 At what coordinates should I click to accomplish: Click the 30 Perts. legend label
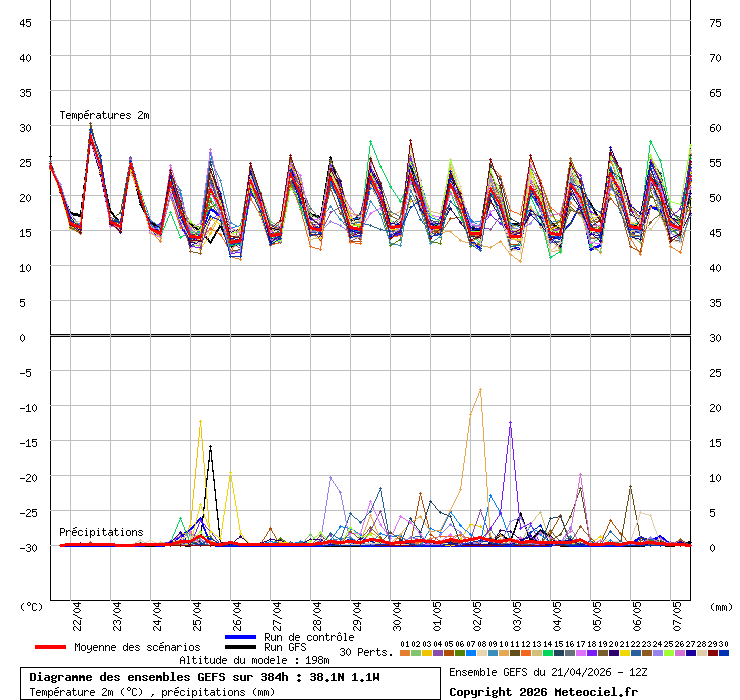[x=366, y=652]
